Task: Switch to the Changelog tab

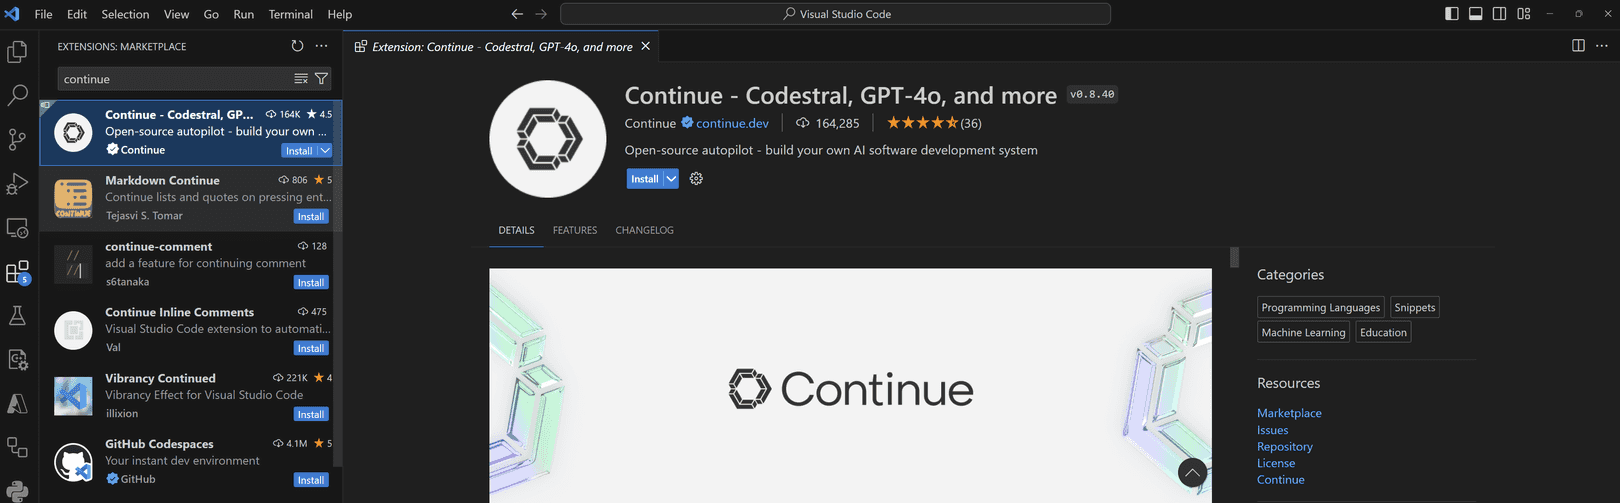Action: (644, 230)
